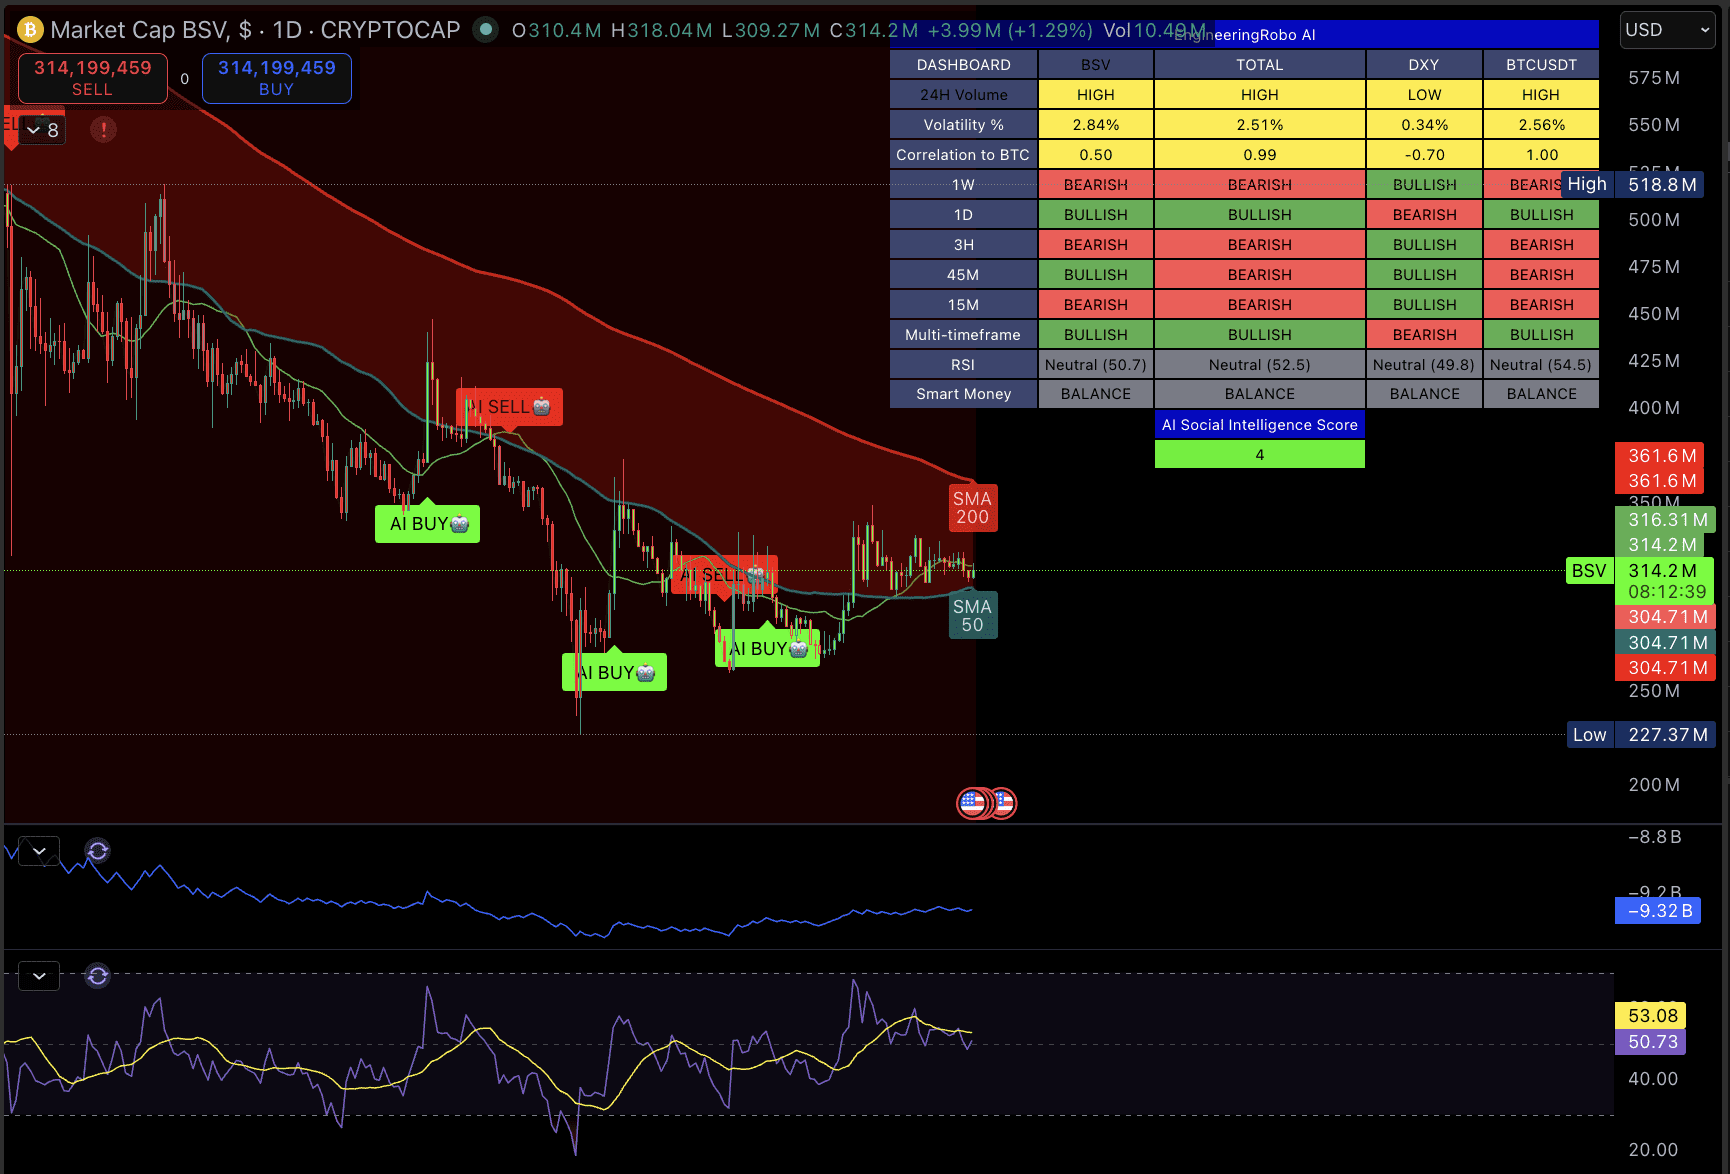The width and height of the screenshot is (1730, 1174).
Task: Click the Bitcoin logo in the chart header
Action: pos(29,29)
